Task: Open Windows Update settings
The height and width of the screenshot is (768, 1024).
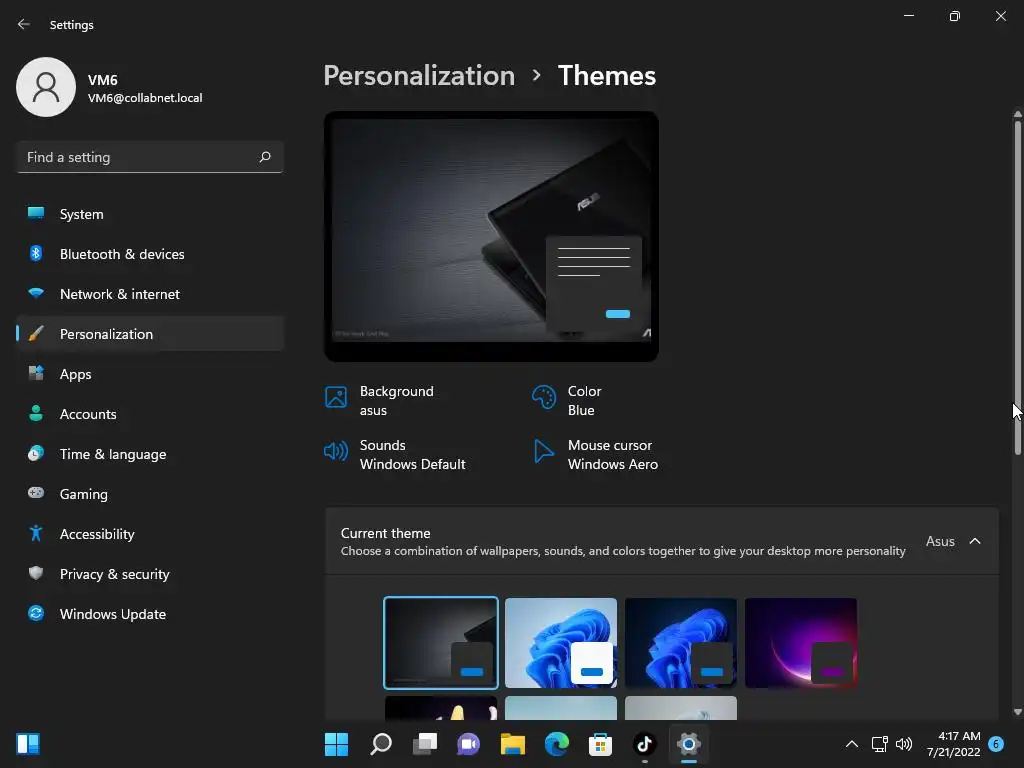Action: click(150, 614)
